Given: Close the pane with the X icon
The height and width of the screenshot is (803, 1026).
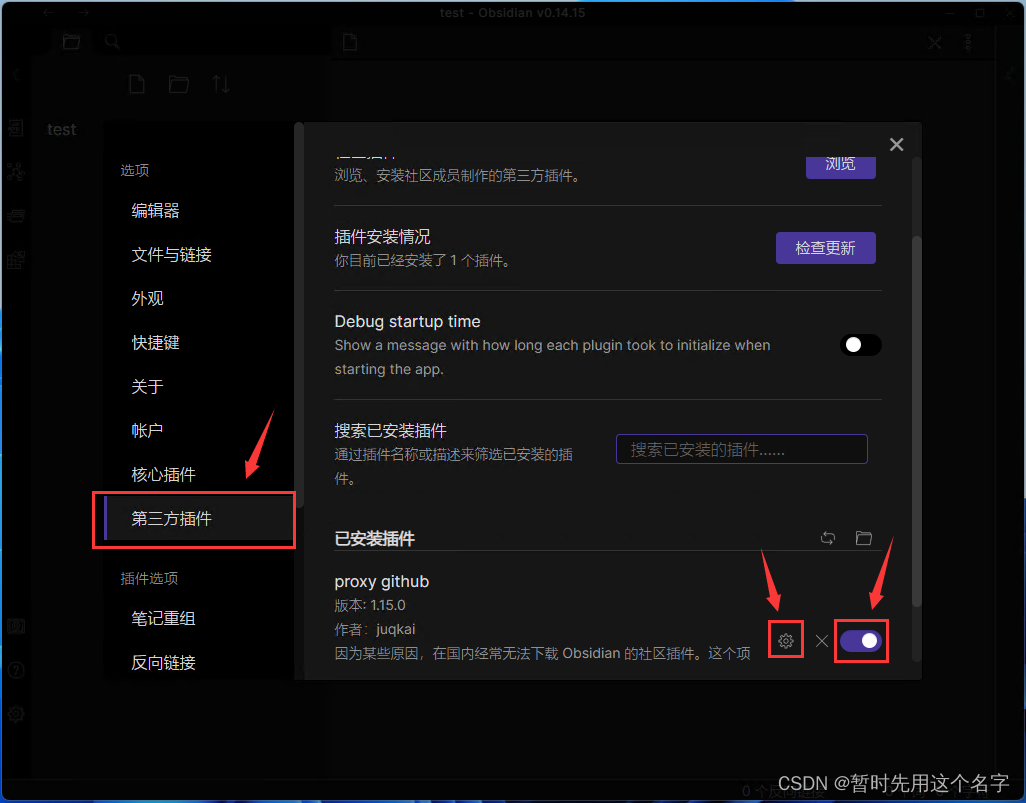Looking at the screenshot, I should (x=934, y=43).
